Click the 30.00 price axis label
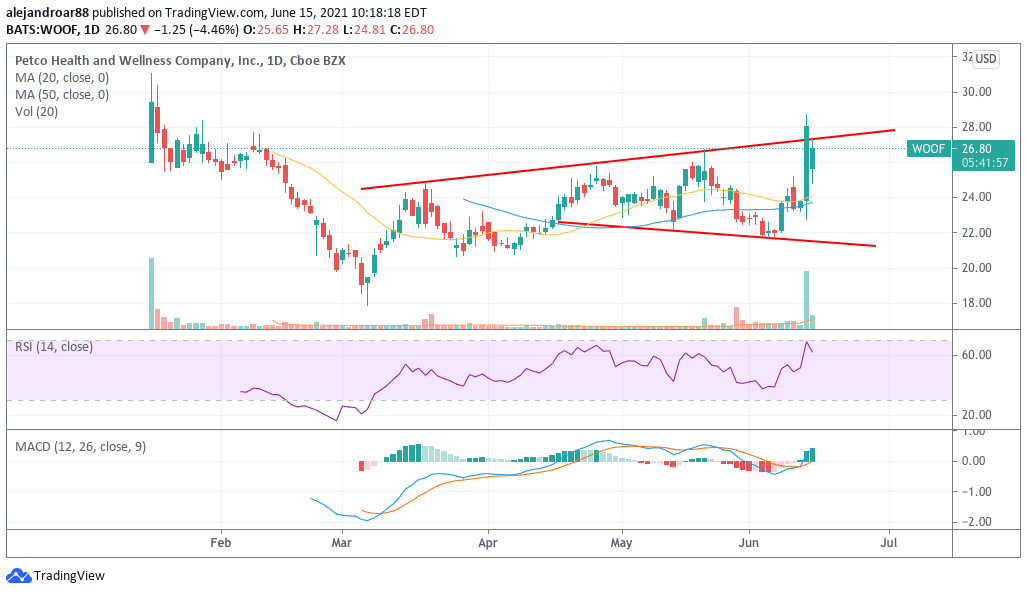Image resolution: width=1027 pixels, height=594 pixels. coord(976,92)
